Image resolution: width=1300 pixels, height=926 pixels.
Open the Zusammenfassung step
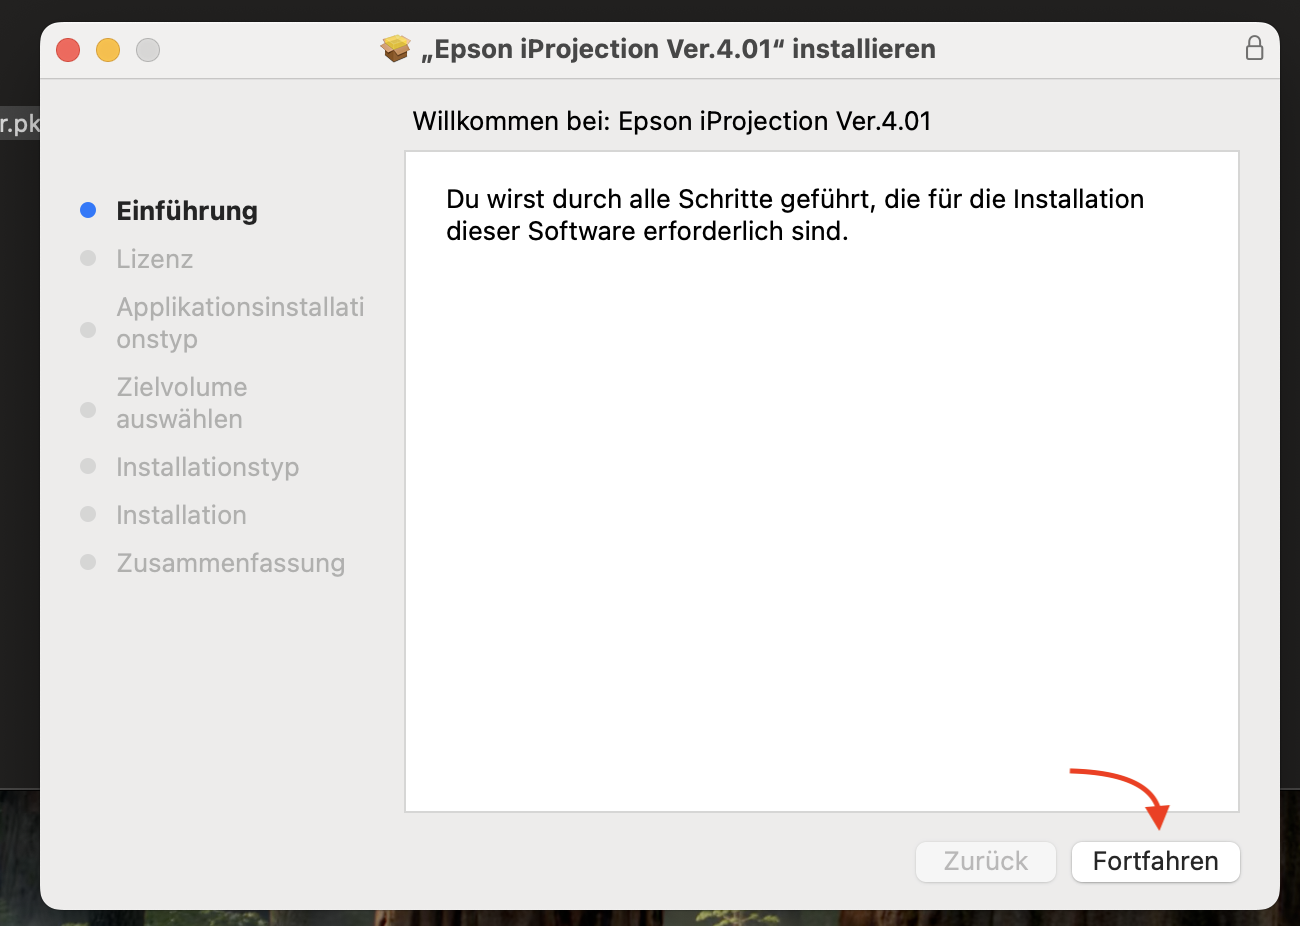(231, 563)
